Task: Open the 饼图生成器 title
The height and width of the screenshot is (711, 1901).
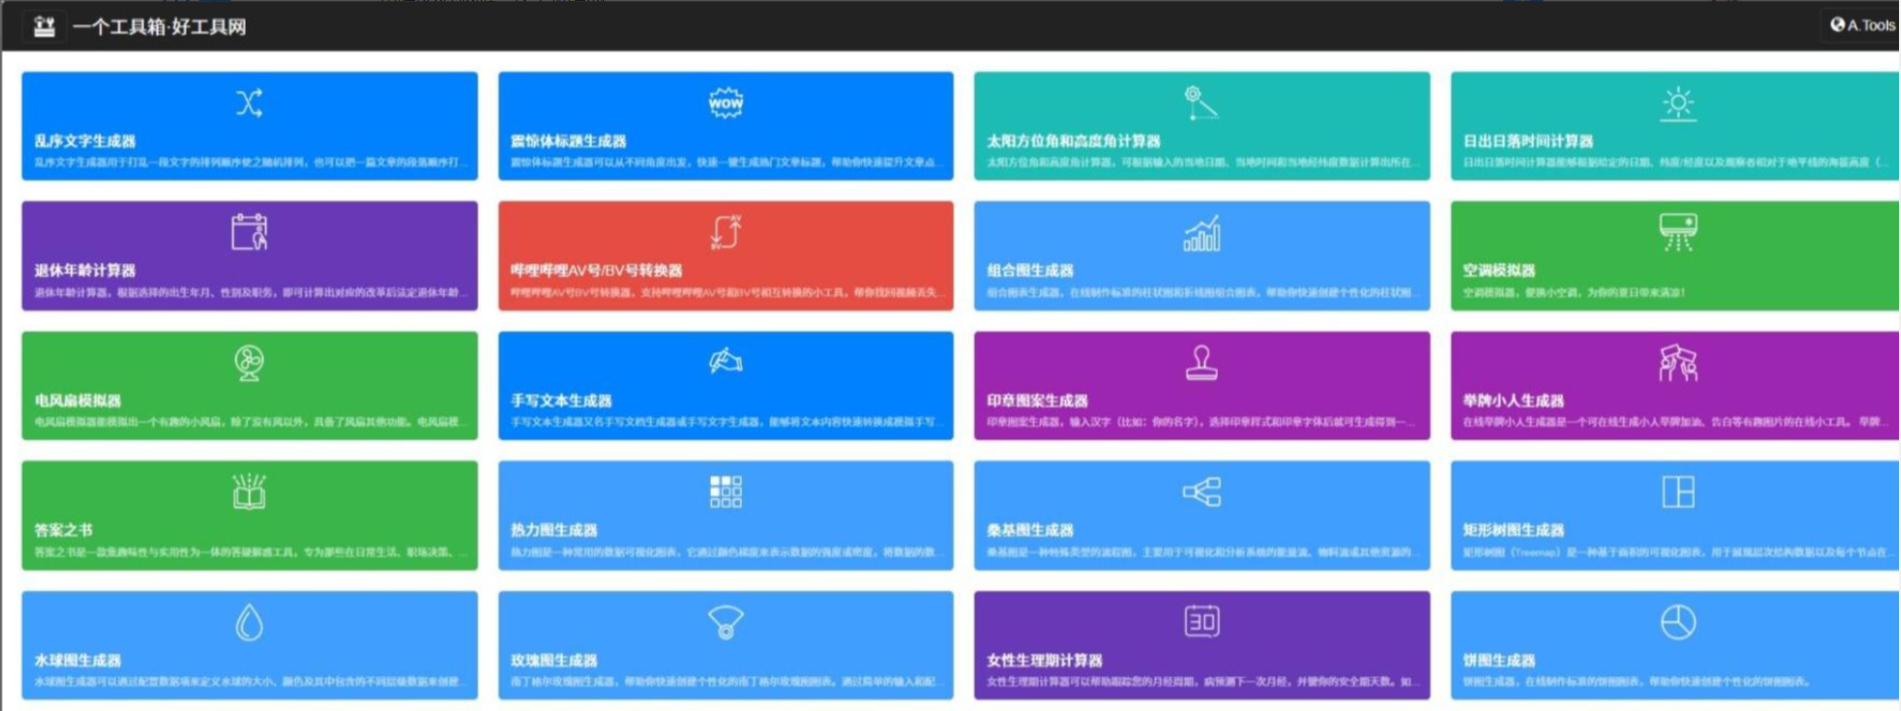Action: pos(1498,660)
